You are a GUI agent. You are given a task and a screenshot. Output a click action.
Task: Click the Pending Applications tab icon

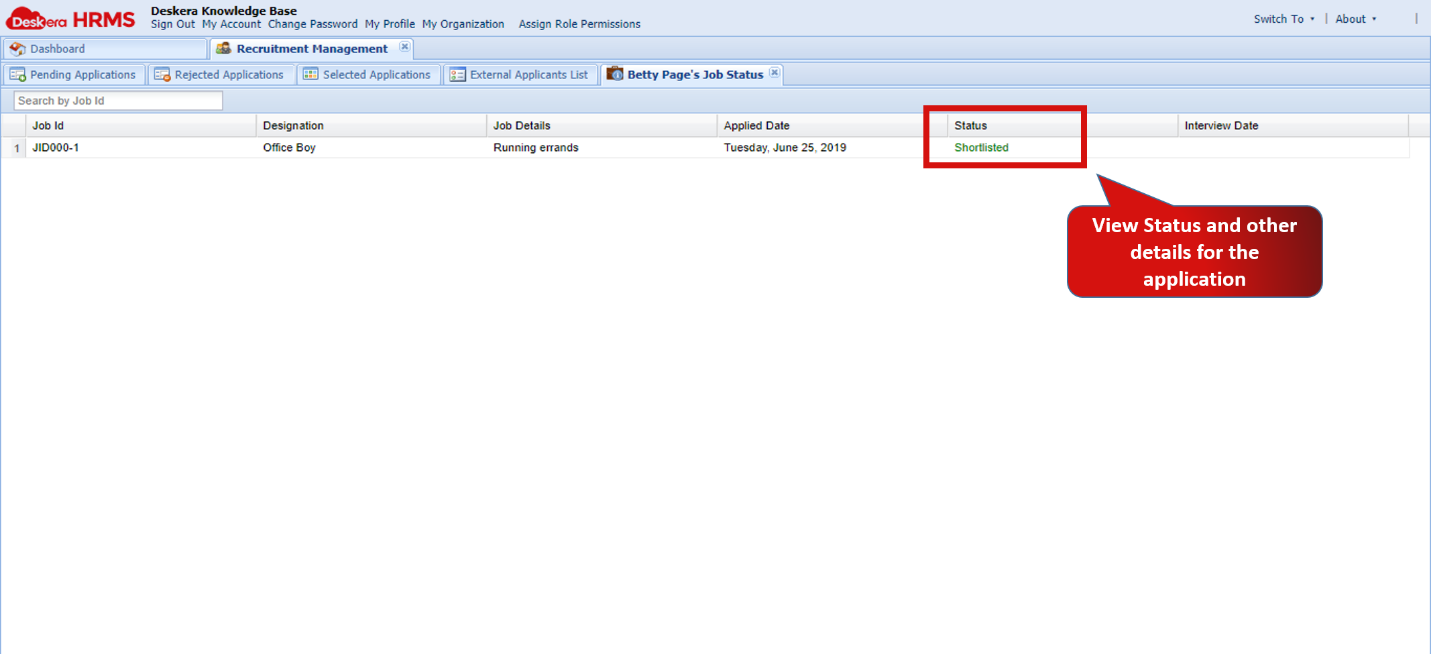[18, 75]
